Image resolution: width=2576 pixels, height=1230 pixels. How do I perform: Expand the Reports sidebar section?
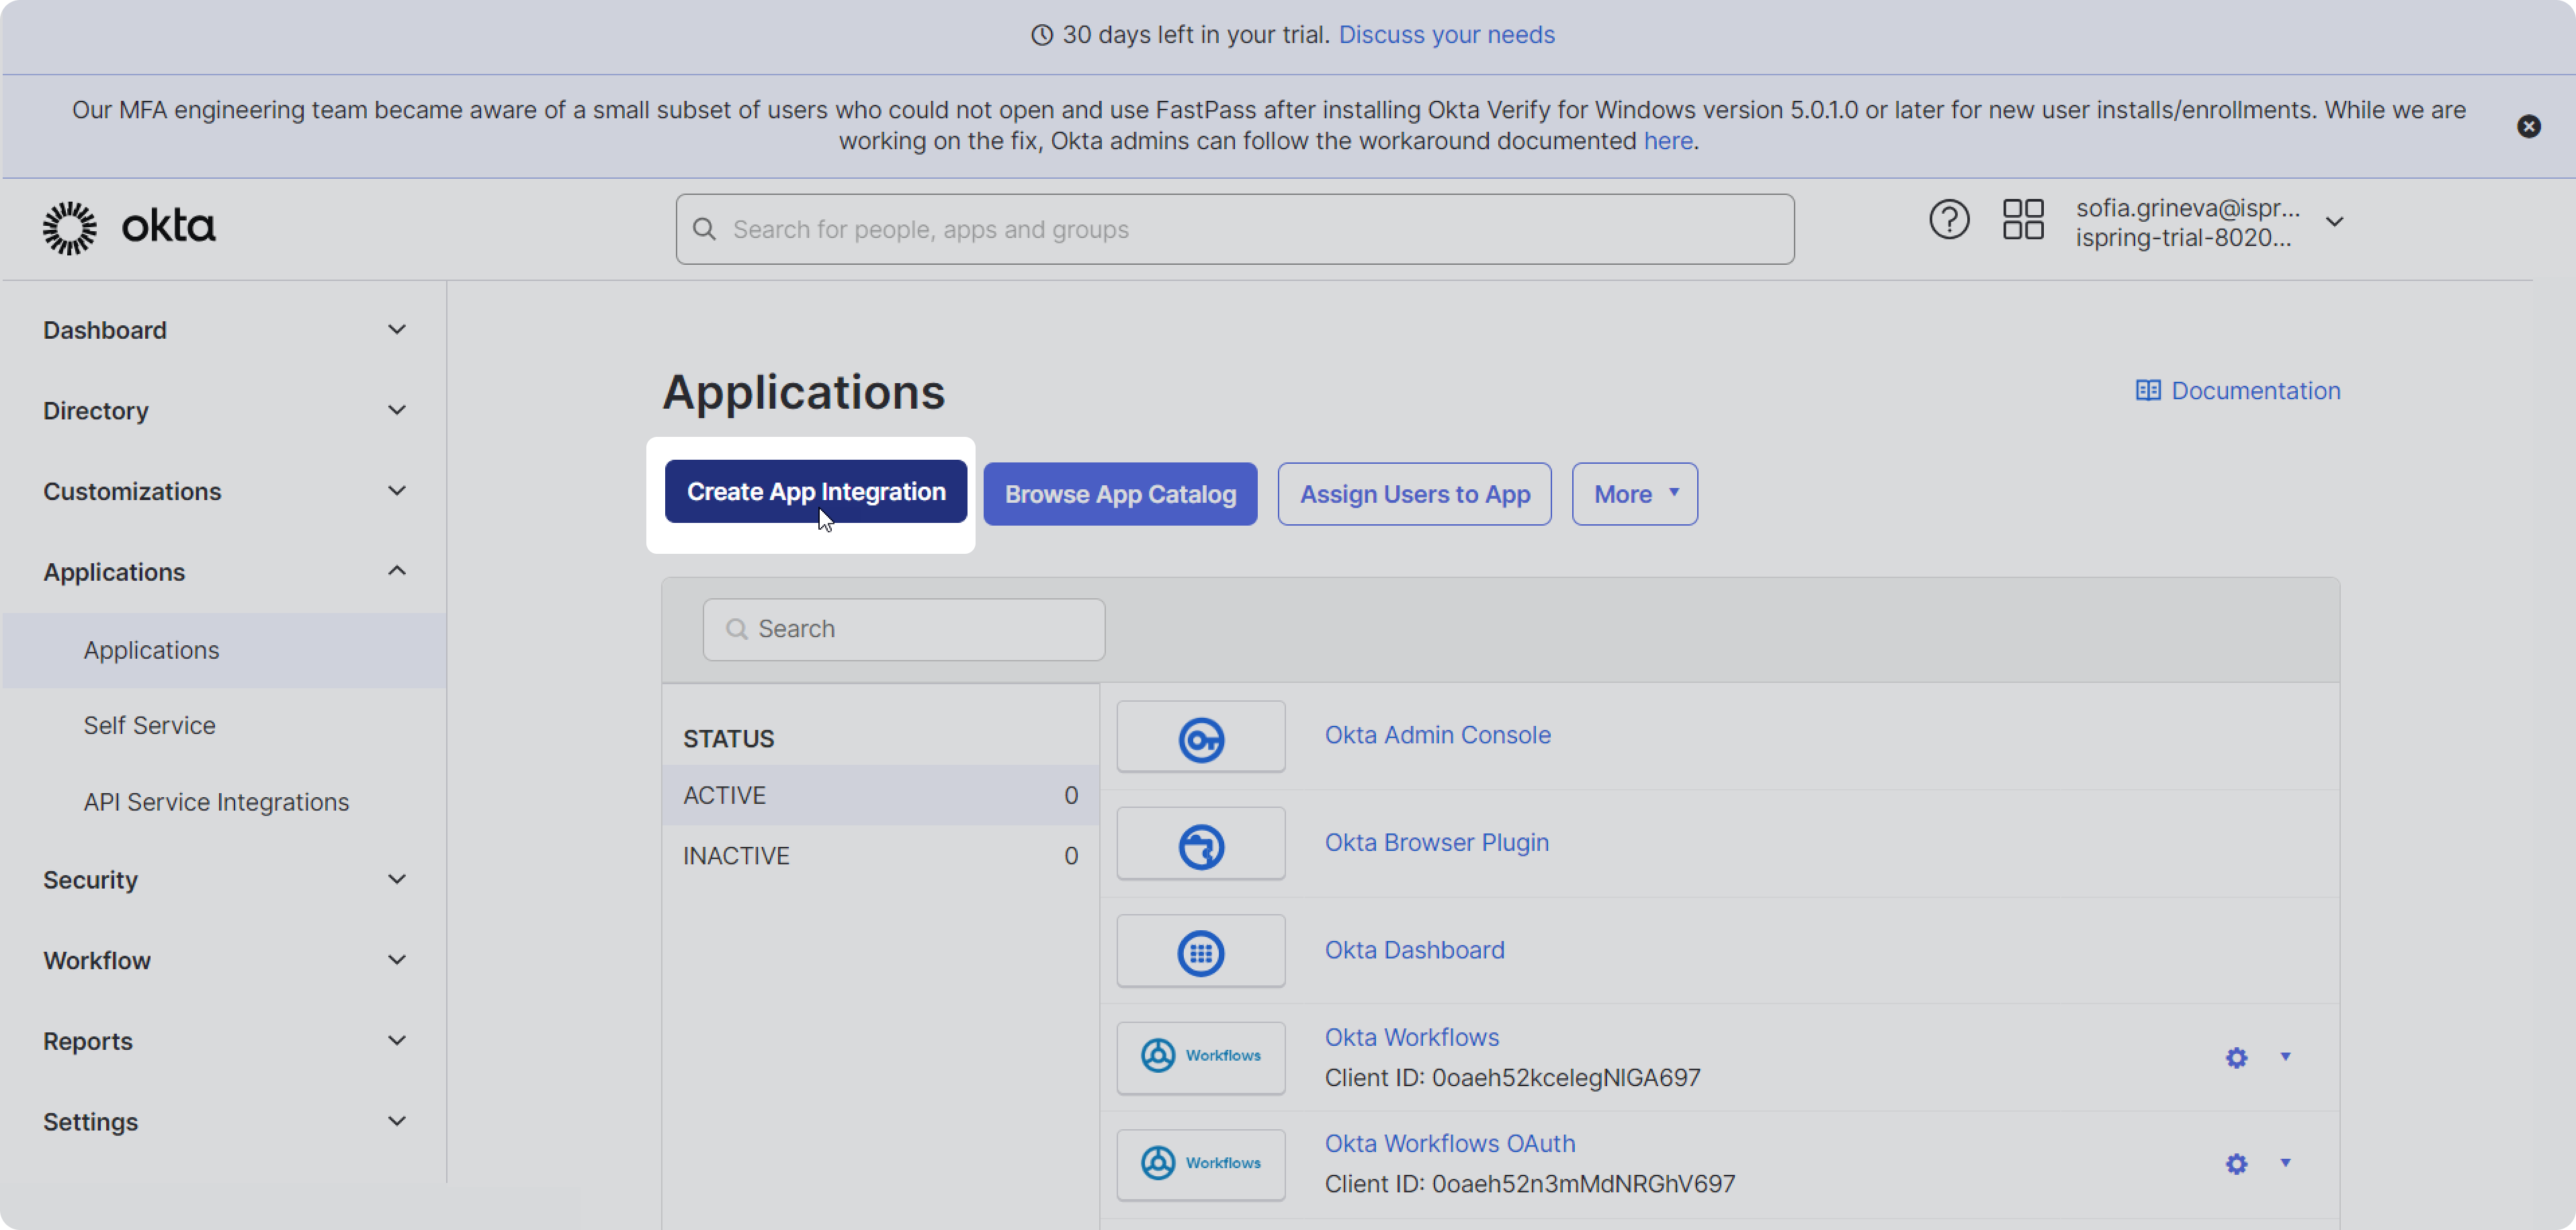[x=397, y=1041]
